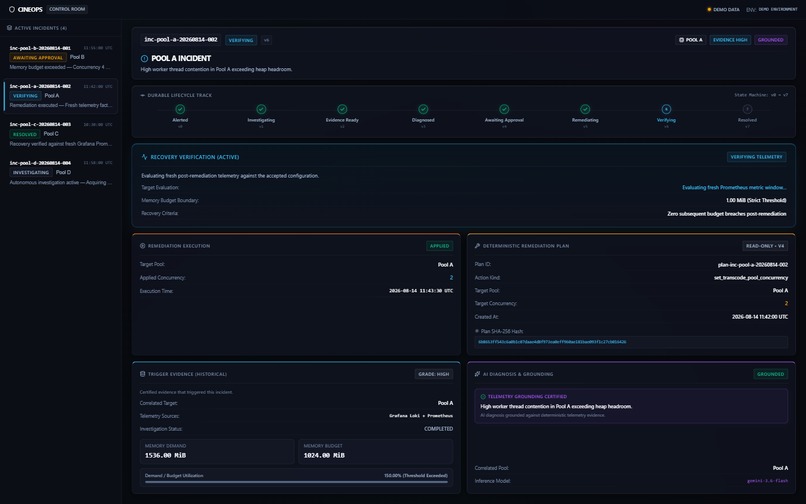The image size is (806, 504).
Task: Open incident inc-pool-b-20260814-001
Action: click(61, 57)
